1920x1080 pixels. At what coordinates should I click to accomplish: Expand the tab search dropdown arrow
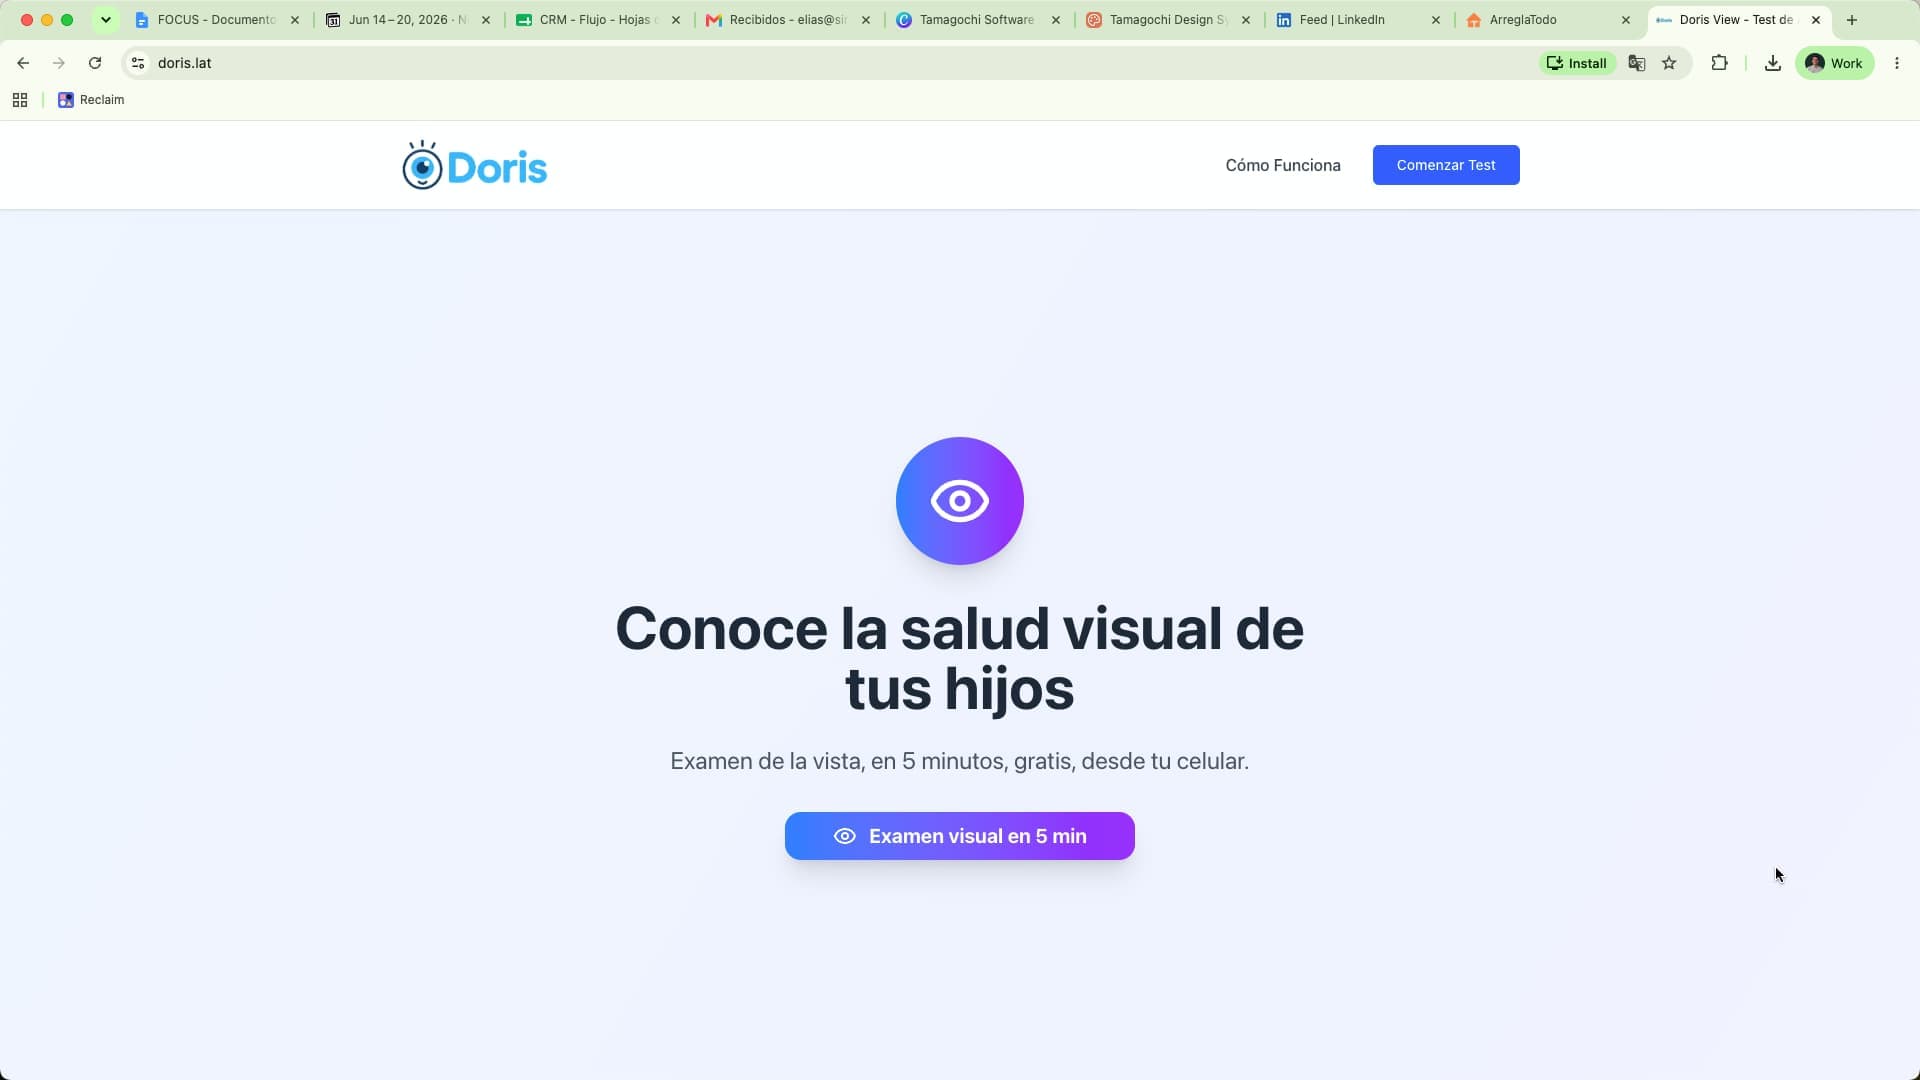coord(106,20)
